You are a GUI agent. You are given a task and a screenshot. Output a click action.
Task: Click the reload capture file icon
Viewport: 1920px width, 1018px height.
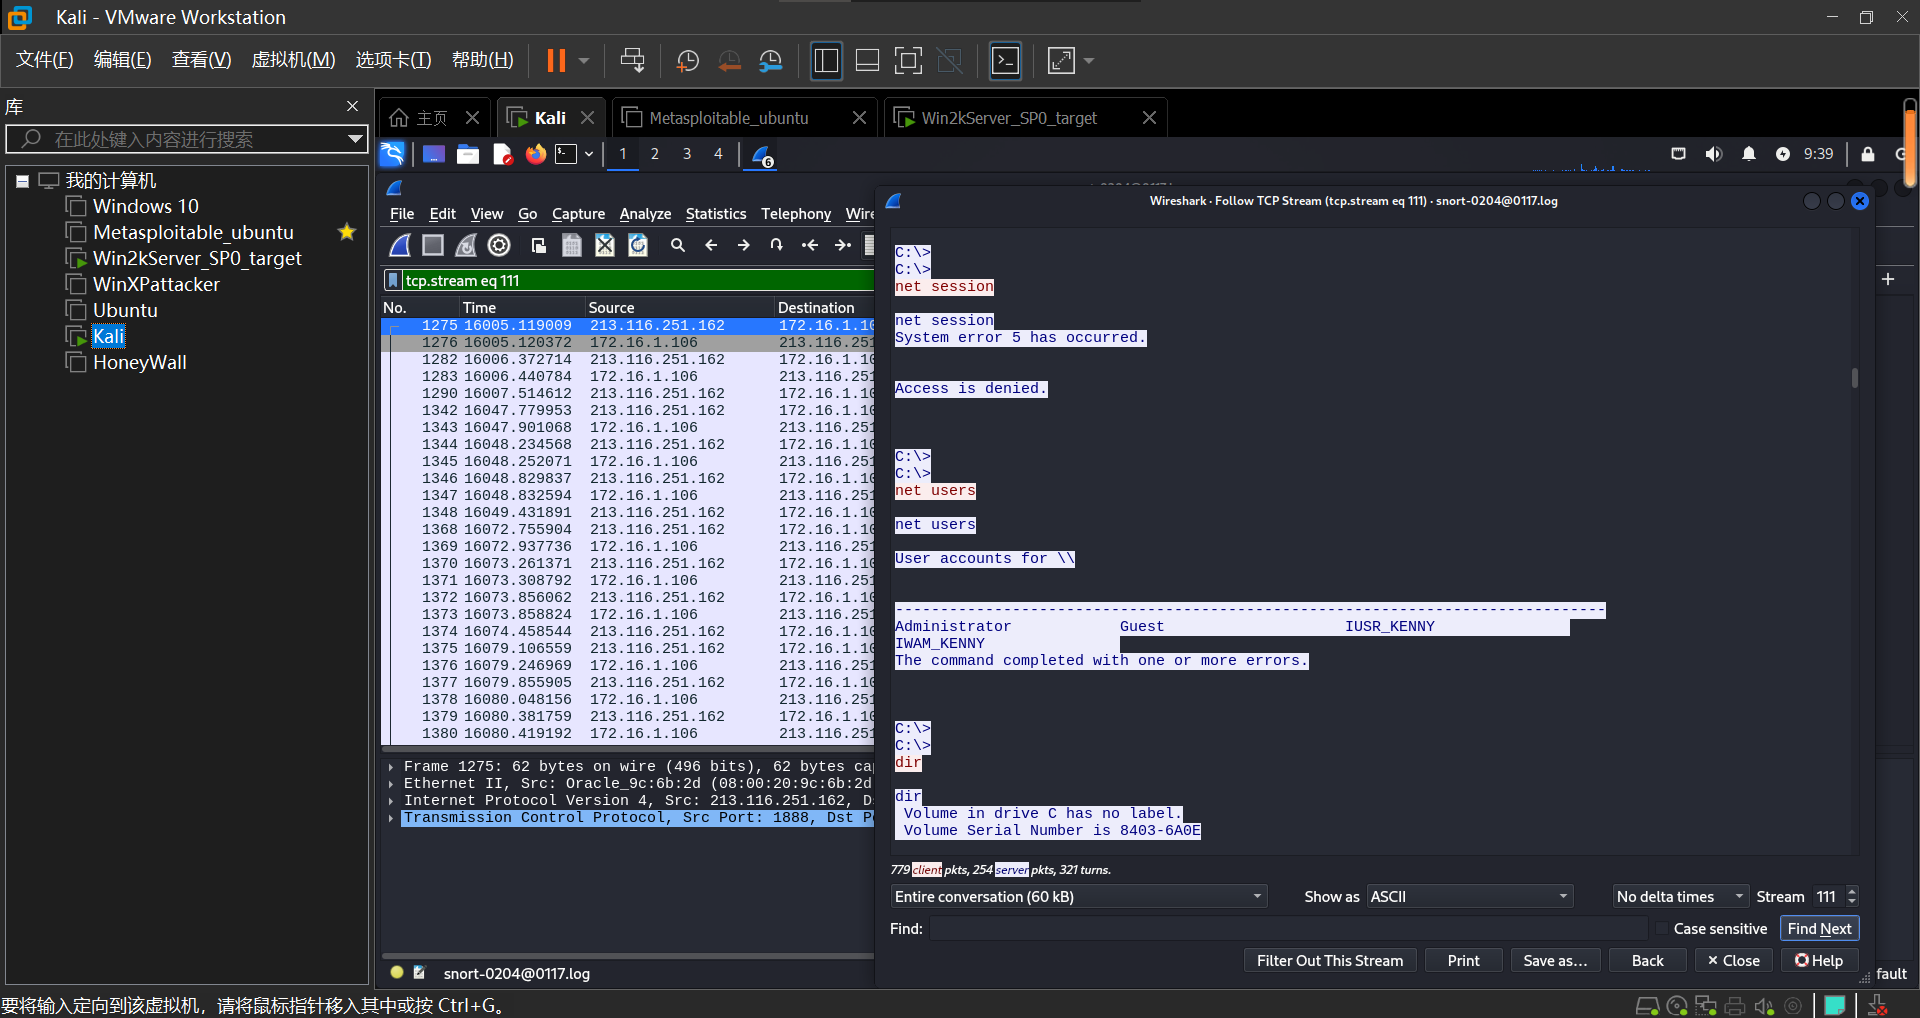click(638, 245)
